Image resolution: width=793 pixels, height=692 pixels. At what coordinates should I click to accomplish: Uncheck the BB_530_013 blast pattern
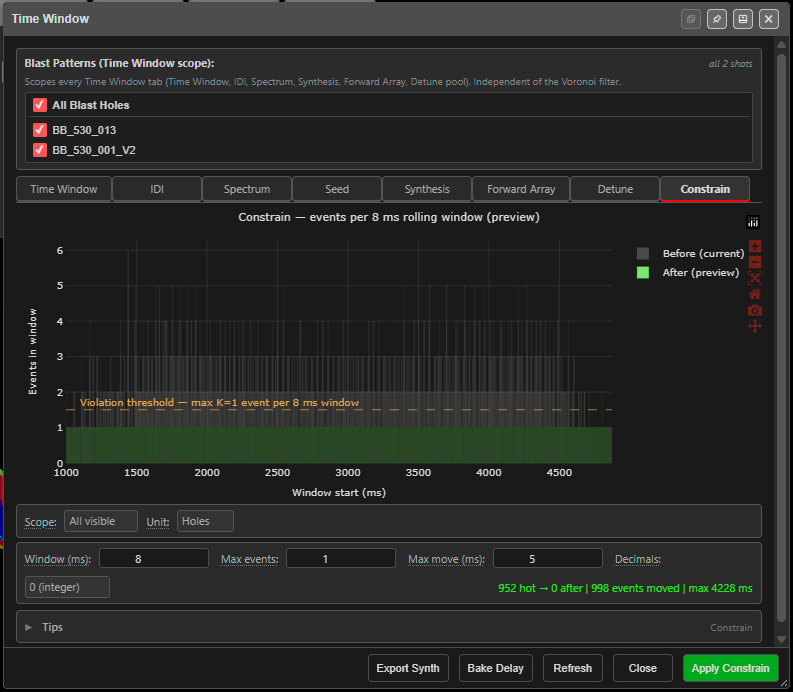pos(40,130)
